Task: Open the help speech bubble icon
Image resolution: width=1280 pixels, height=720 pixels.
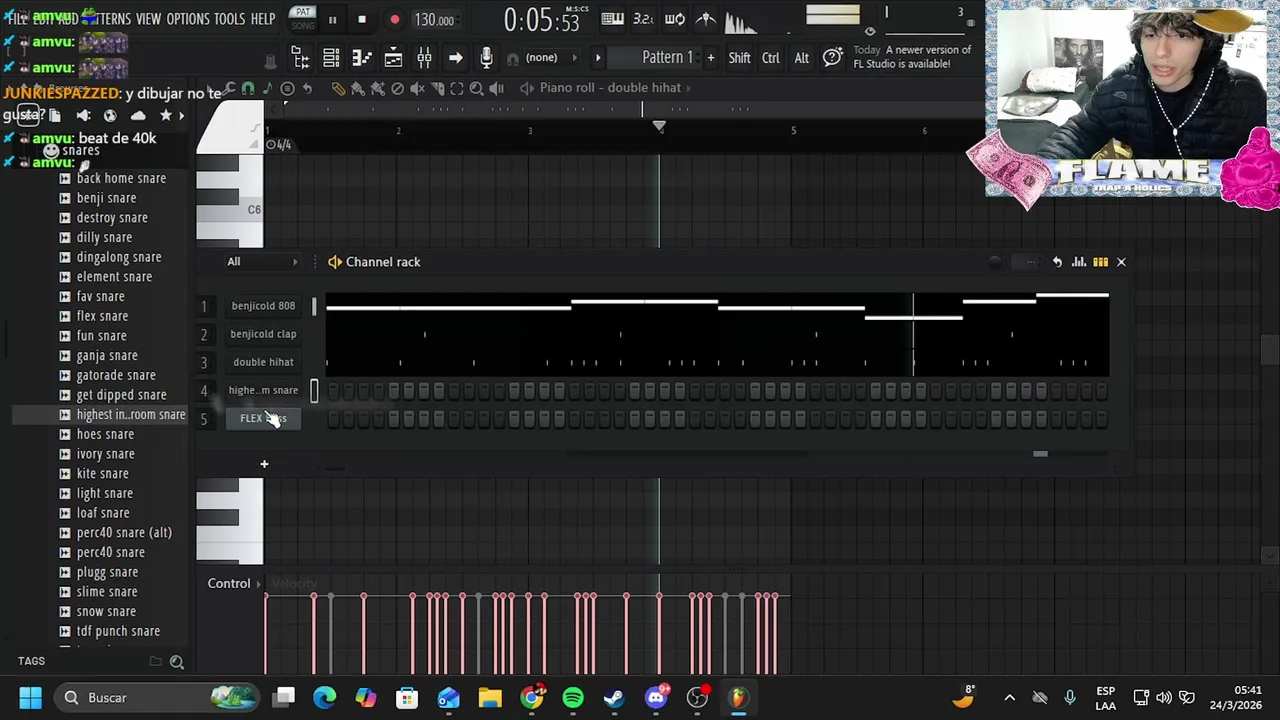Action: (x=832, y=58)
